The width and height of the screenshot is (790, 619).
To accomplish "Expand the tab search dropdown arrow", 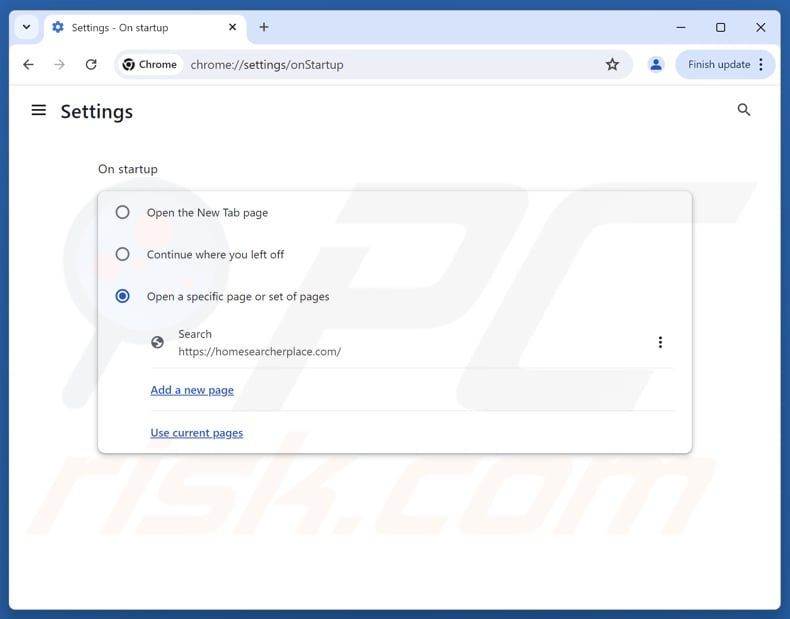I will pos(26,27).
